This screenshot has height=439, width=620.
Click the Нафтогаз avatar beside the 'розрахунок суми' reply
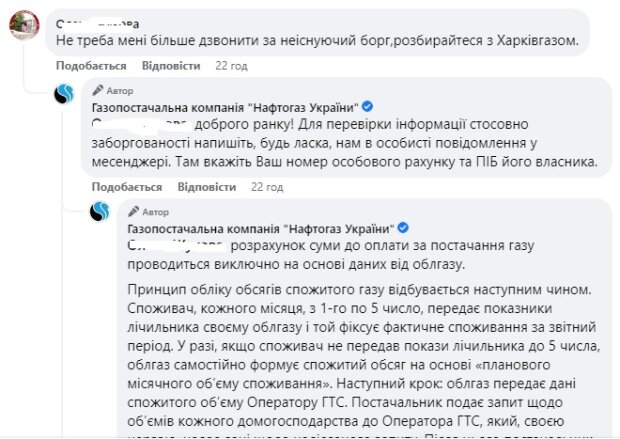(x=101, y=211)
